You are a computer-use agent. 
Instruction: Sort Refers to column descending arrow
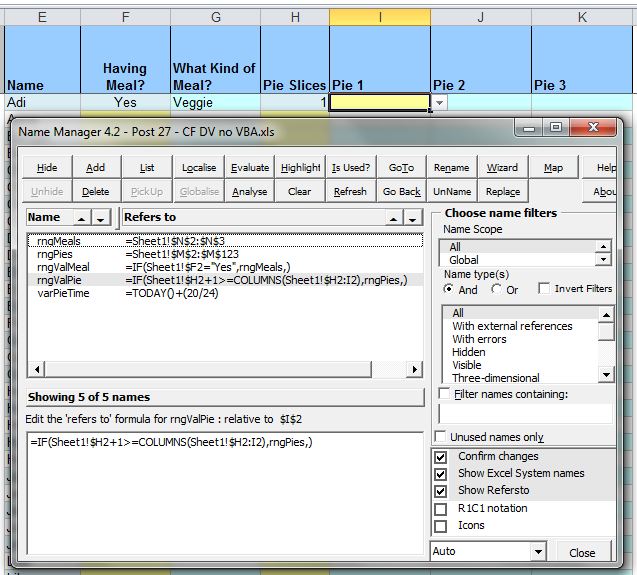point(413,218)
